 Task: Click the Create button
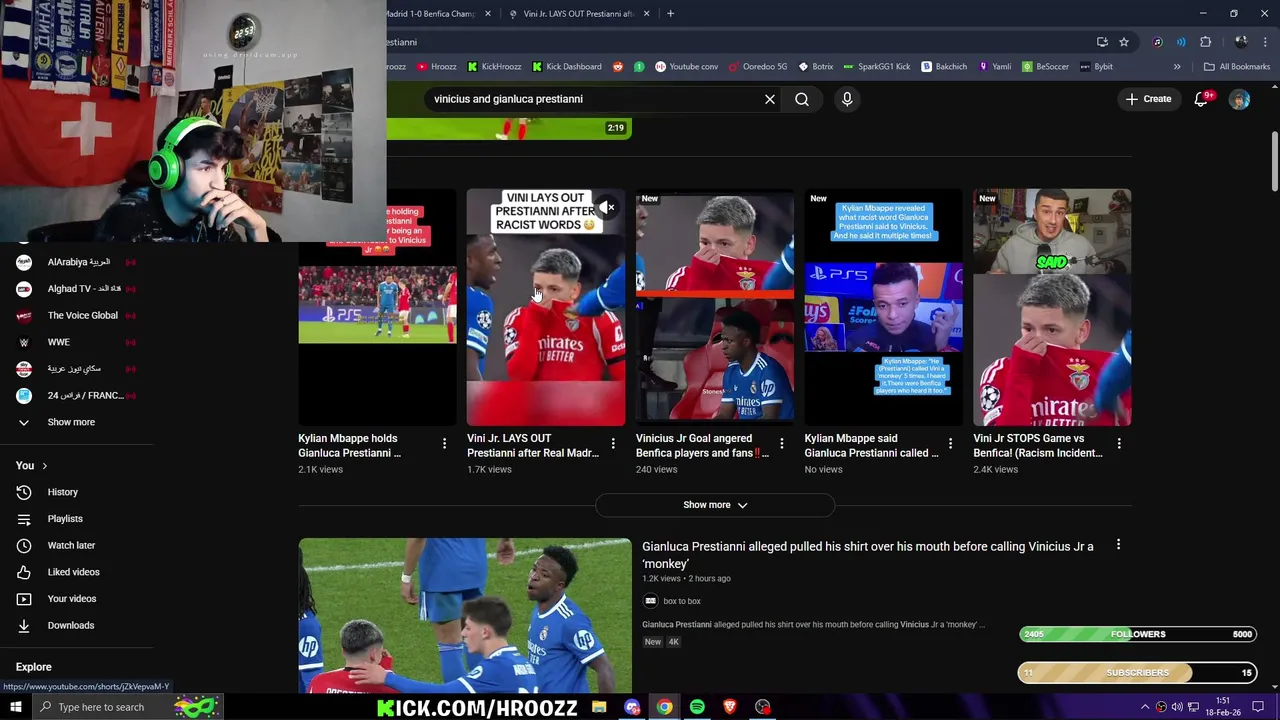click(1148, 99)
